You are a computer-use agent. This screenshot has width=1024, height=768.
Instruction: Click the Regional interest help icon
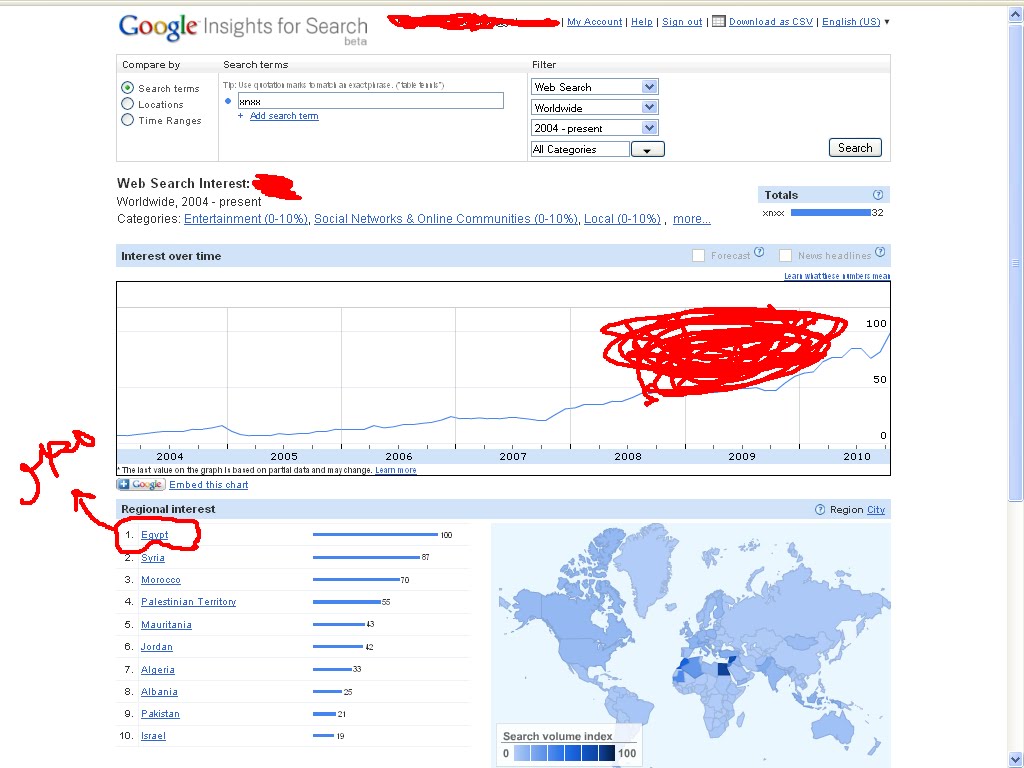tap(820, 509)
